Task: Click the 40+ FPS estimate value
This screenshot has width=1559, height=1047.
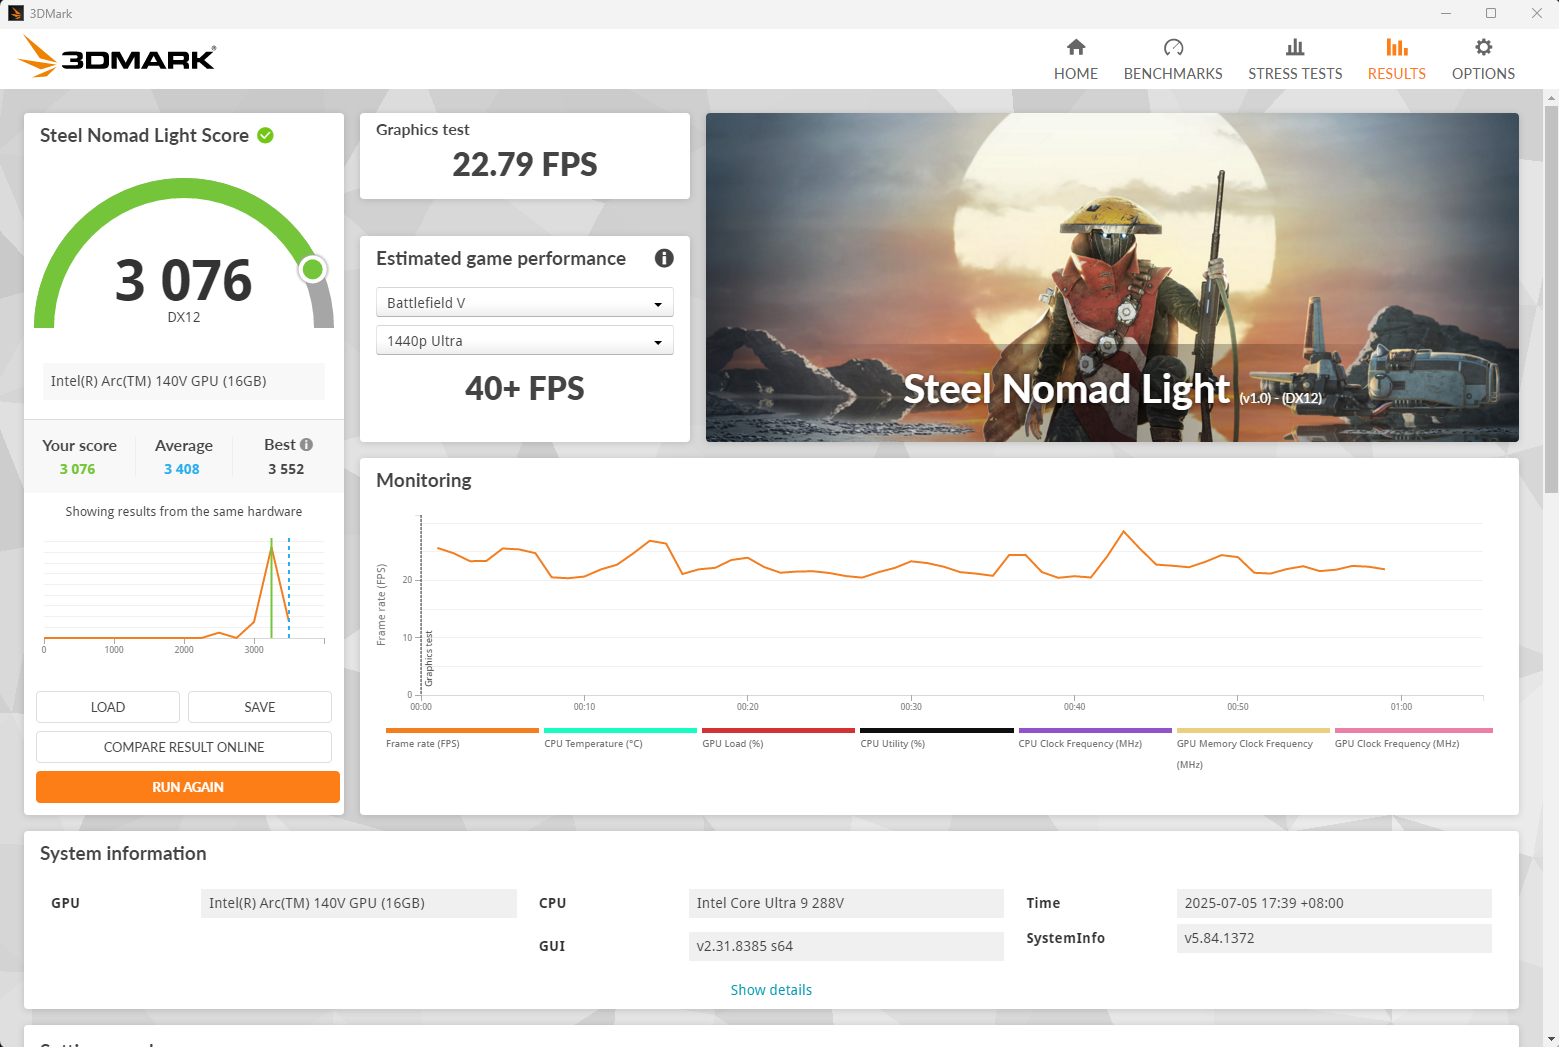Action: pos(524,388)
